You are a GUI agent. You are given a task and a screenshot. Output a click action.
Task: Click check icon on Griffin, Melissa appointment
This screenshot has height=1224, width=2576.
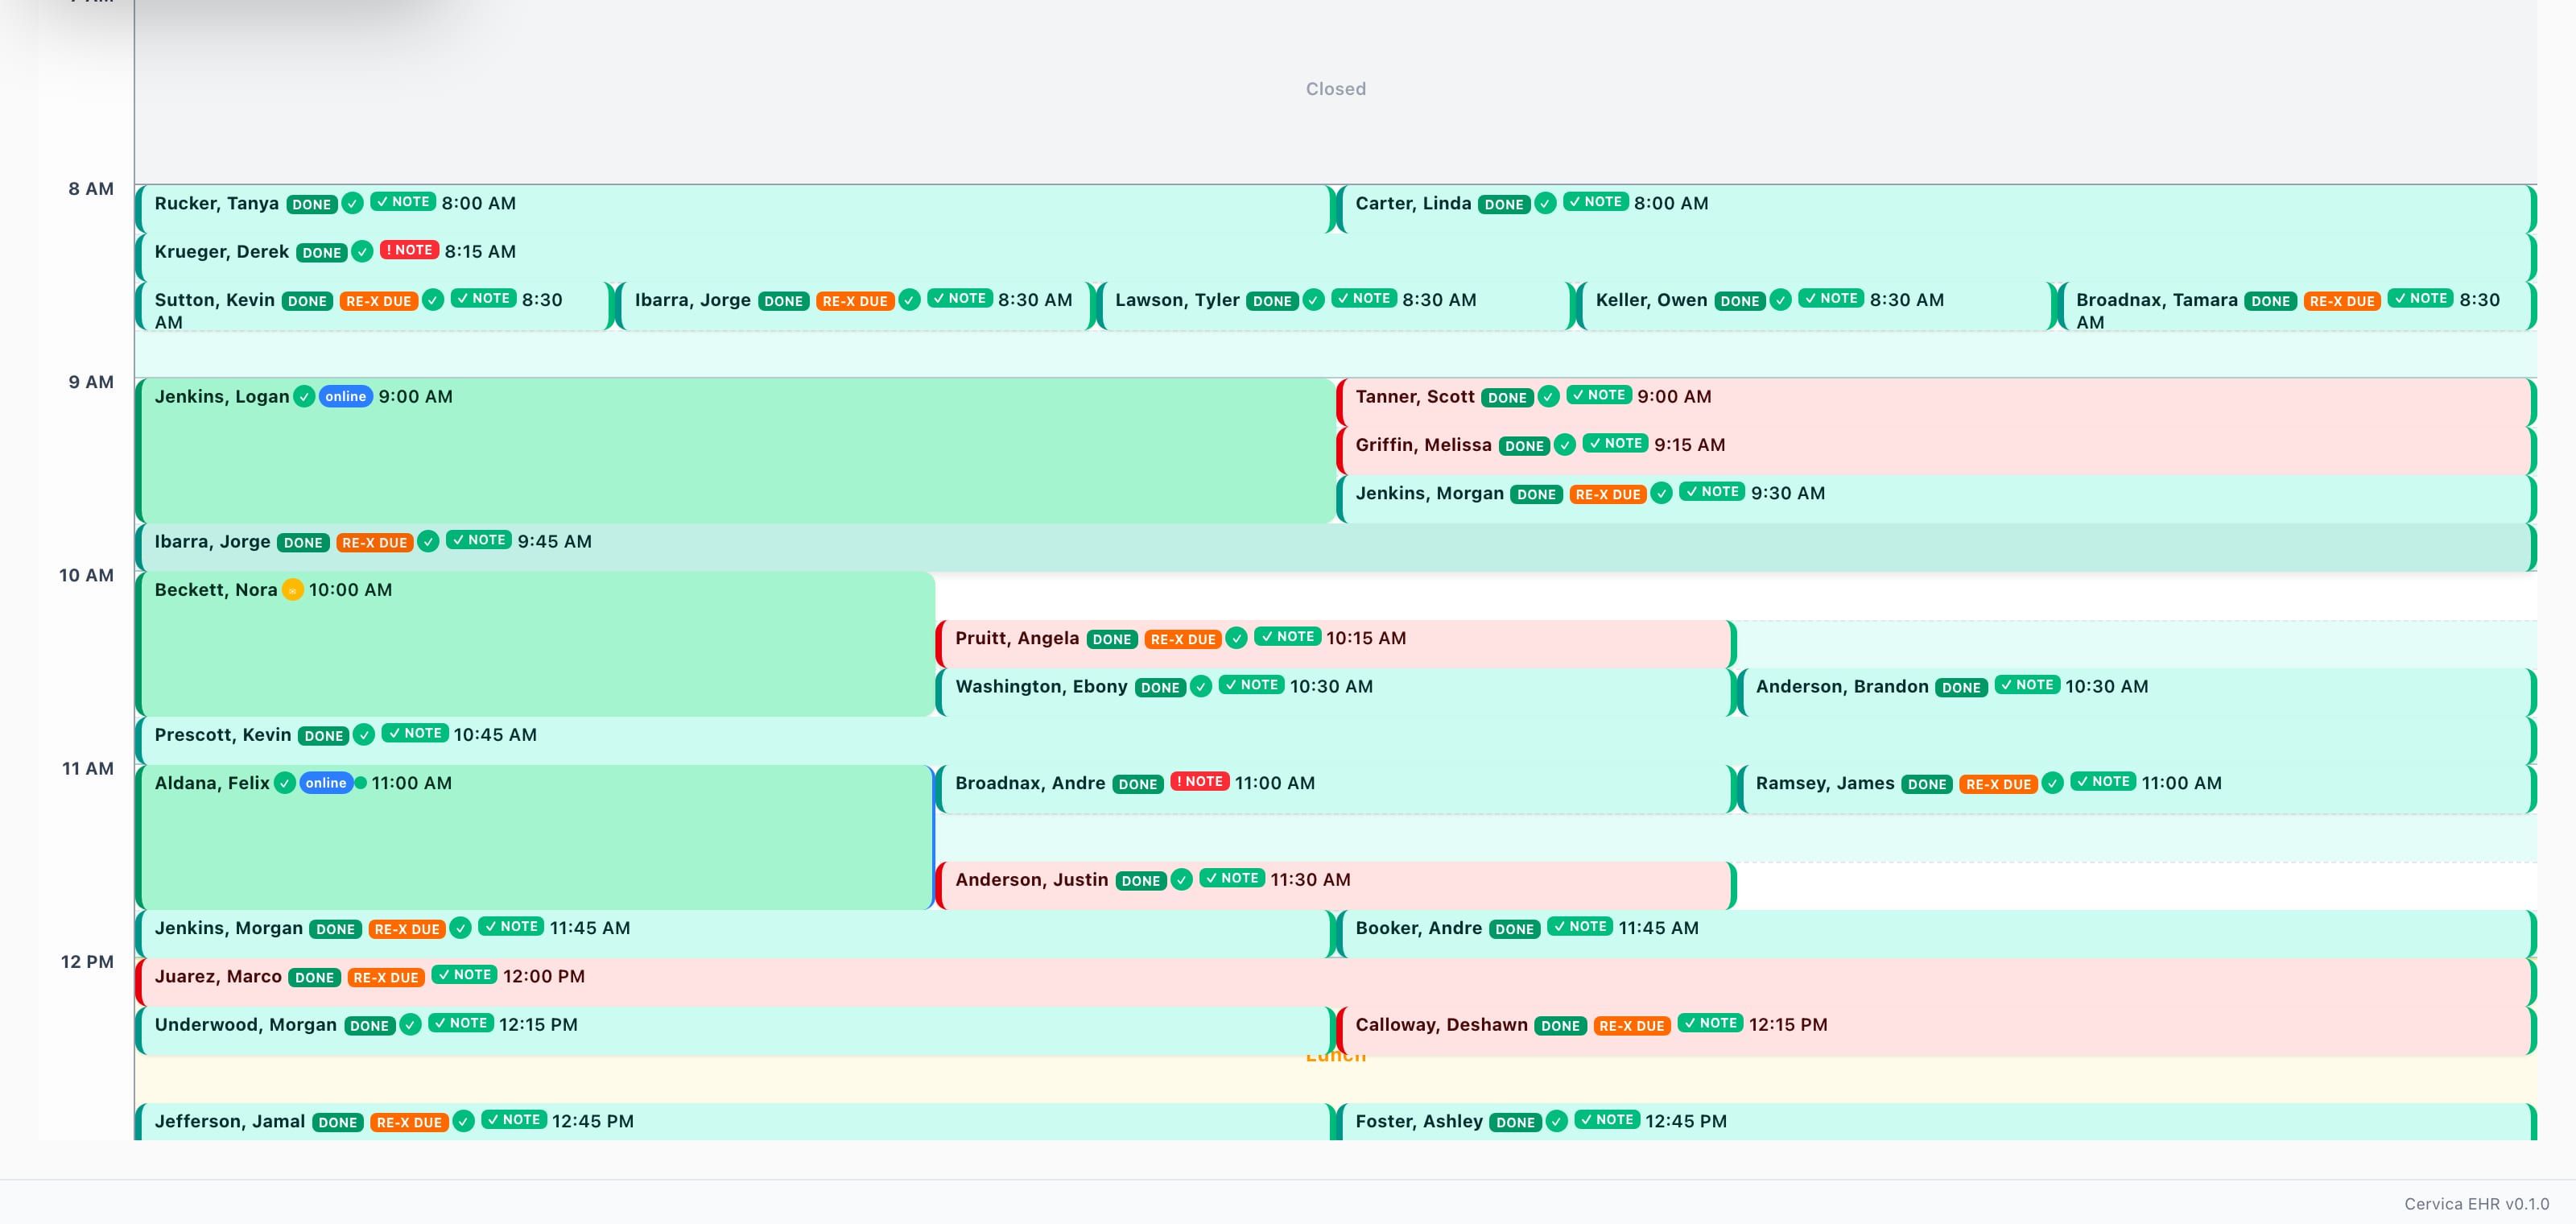pyautogui.click(x=1565, y=445)
